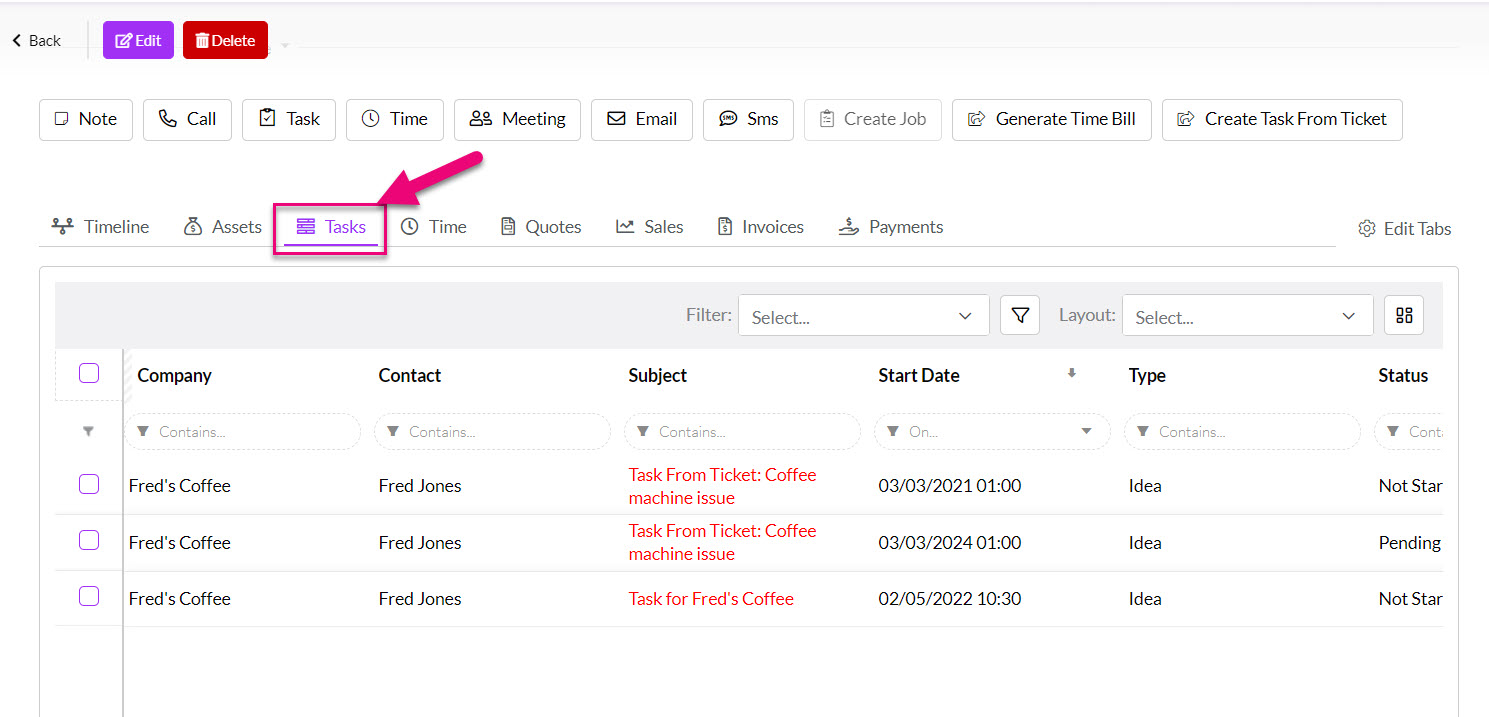This screenshot has height=717, width=1489.
Task: Click the Time action button
Action: (x=395, y=119)
